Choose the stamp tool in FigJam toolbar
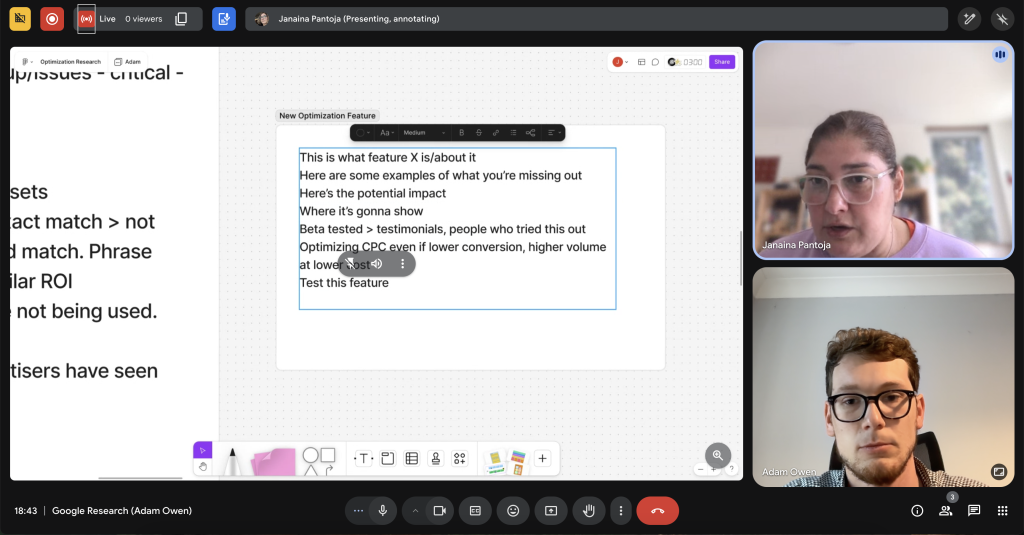 point(435,459)
